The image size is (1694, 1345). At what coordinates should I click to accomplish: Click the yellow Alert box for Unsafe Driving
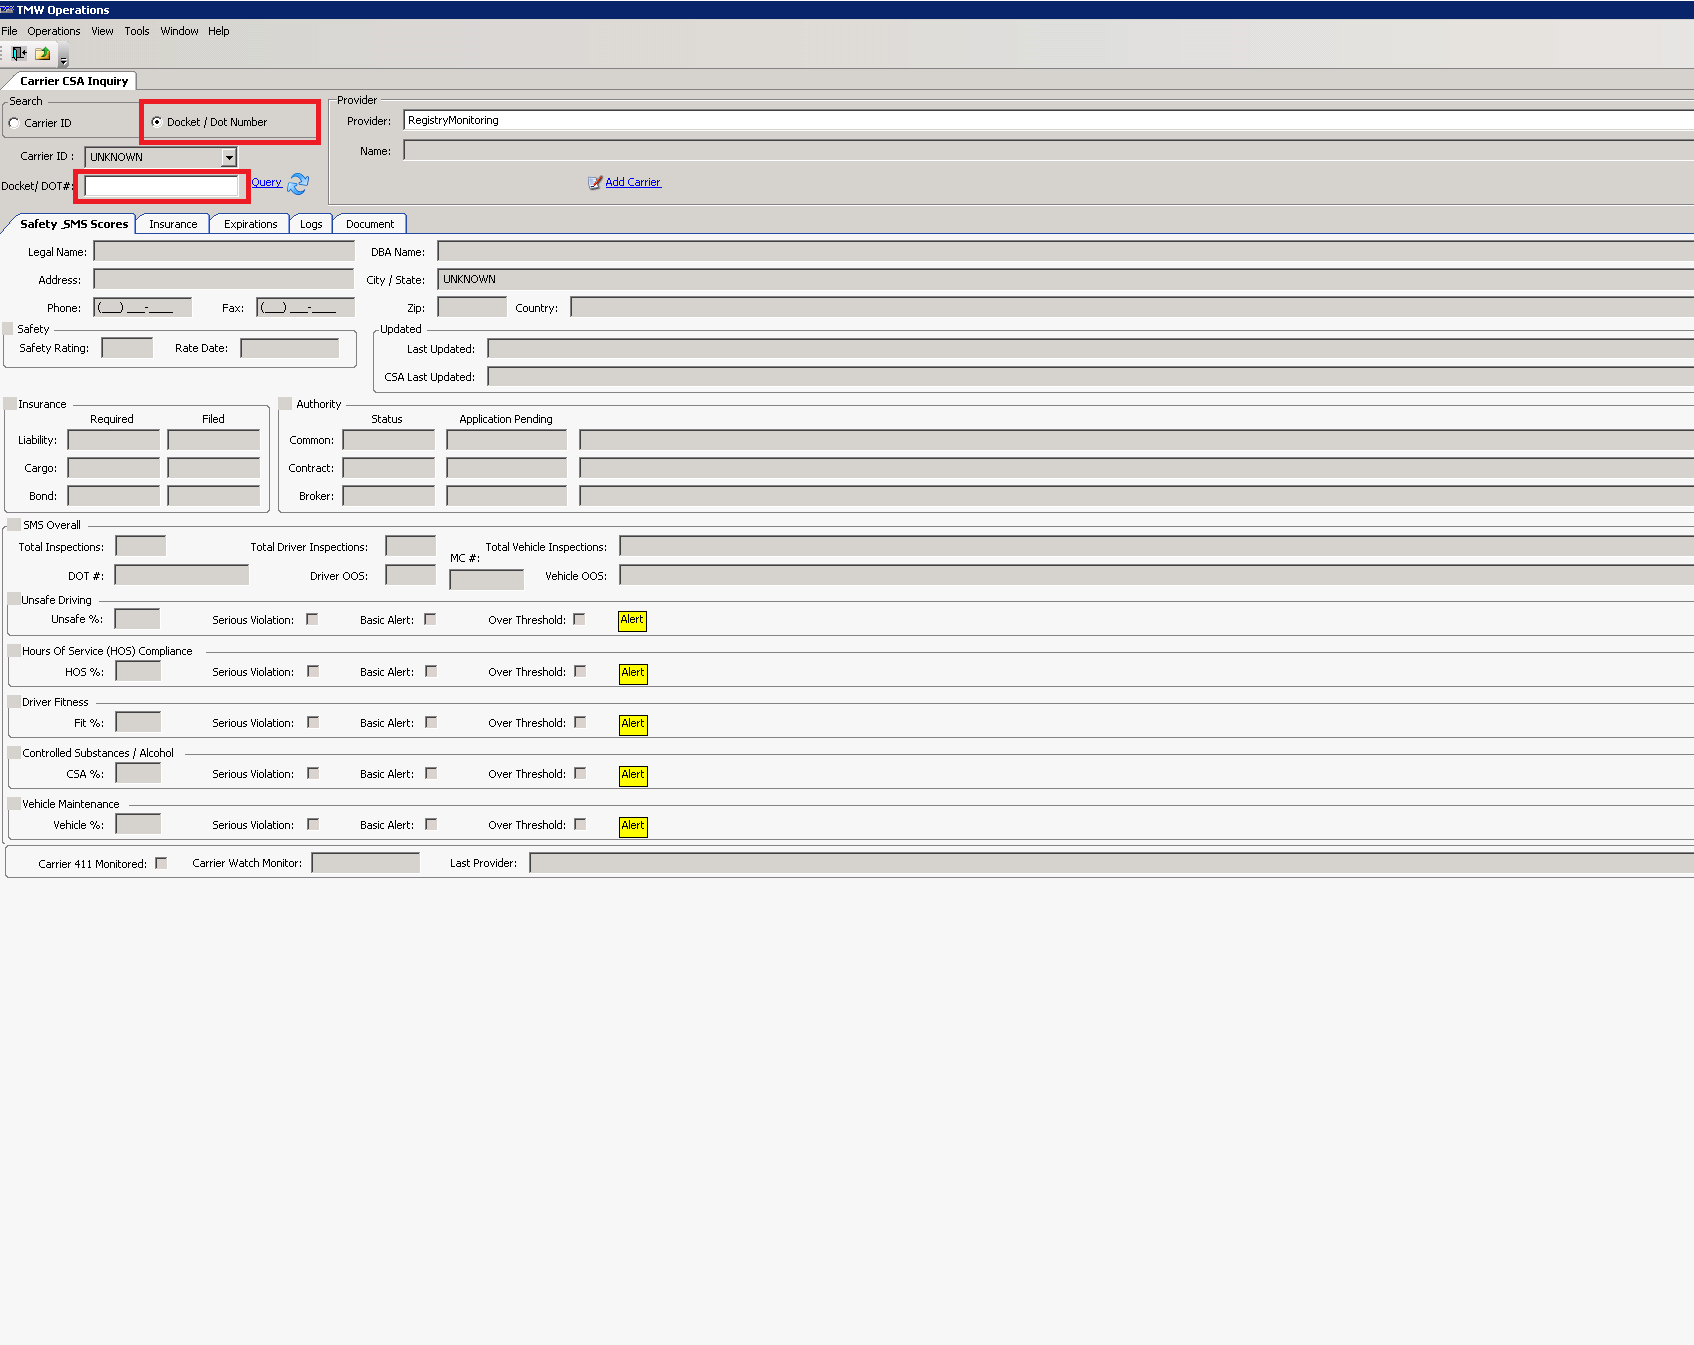[x=632, y=620]
